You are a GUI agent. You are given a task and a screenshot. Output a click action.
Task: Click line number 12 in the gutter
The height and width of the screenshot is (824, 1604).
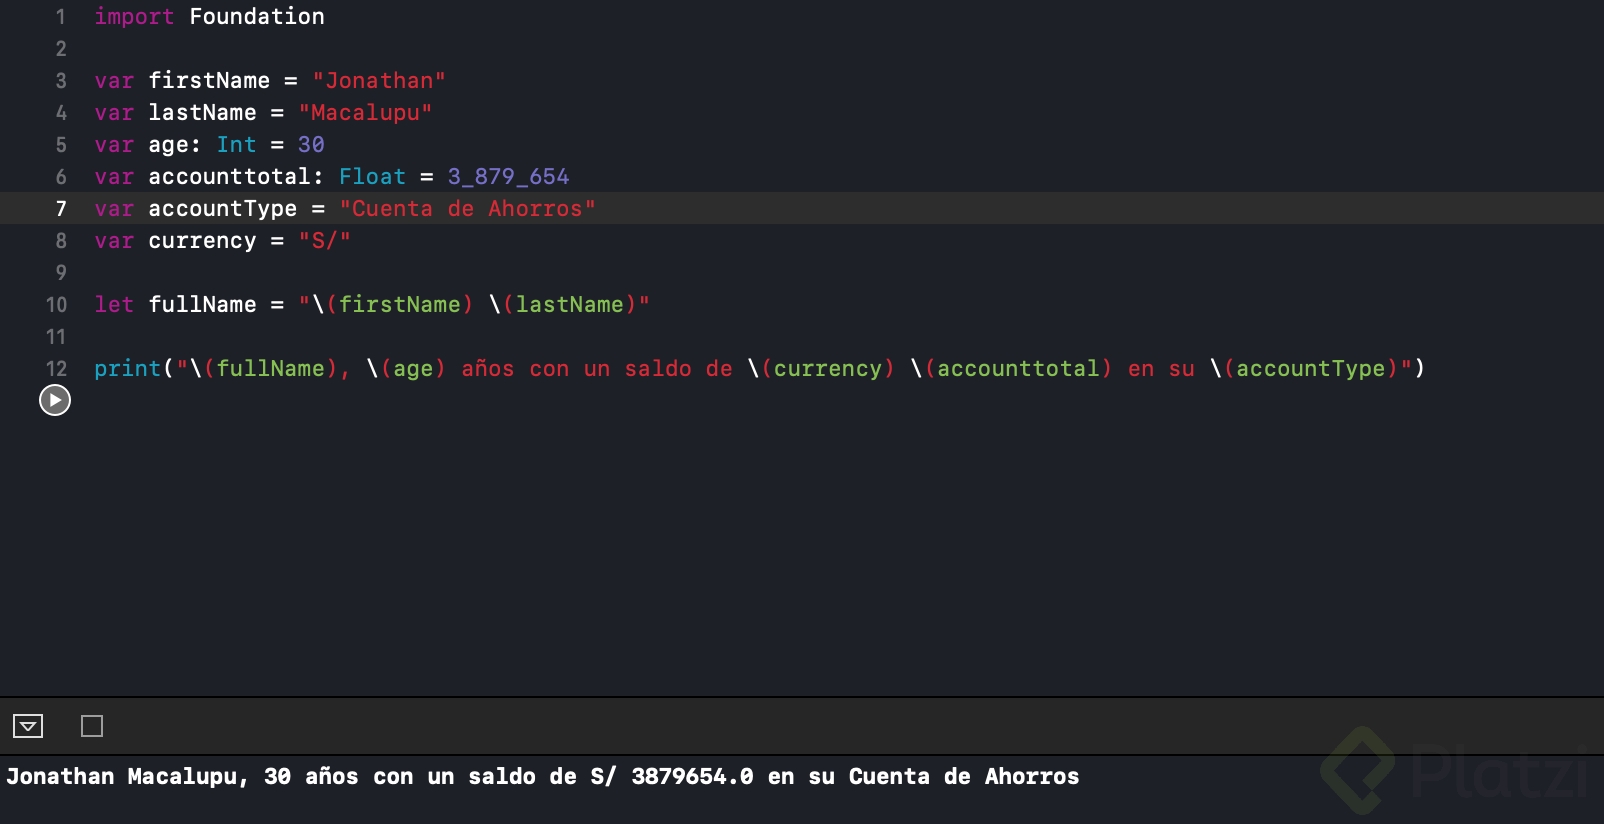point(56,368)
